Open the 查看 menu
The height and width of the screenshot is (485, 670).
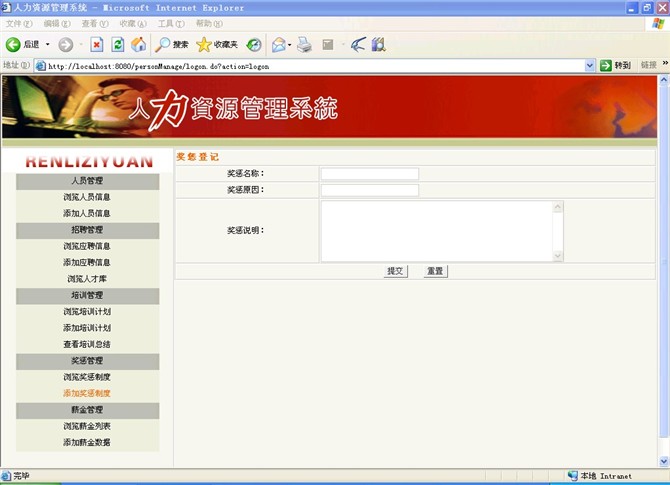[95, 24]
